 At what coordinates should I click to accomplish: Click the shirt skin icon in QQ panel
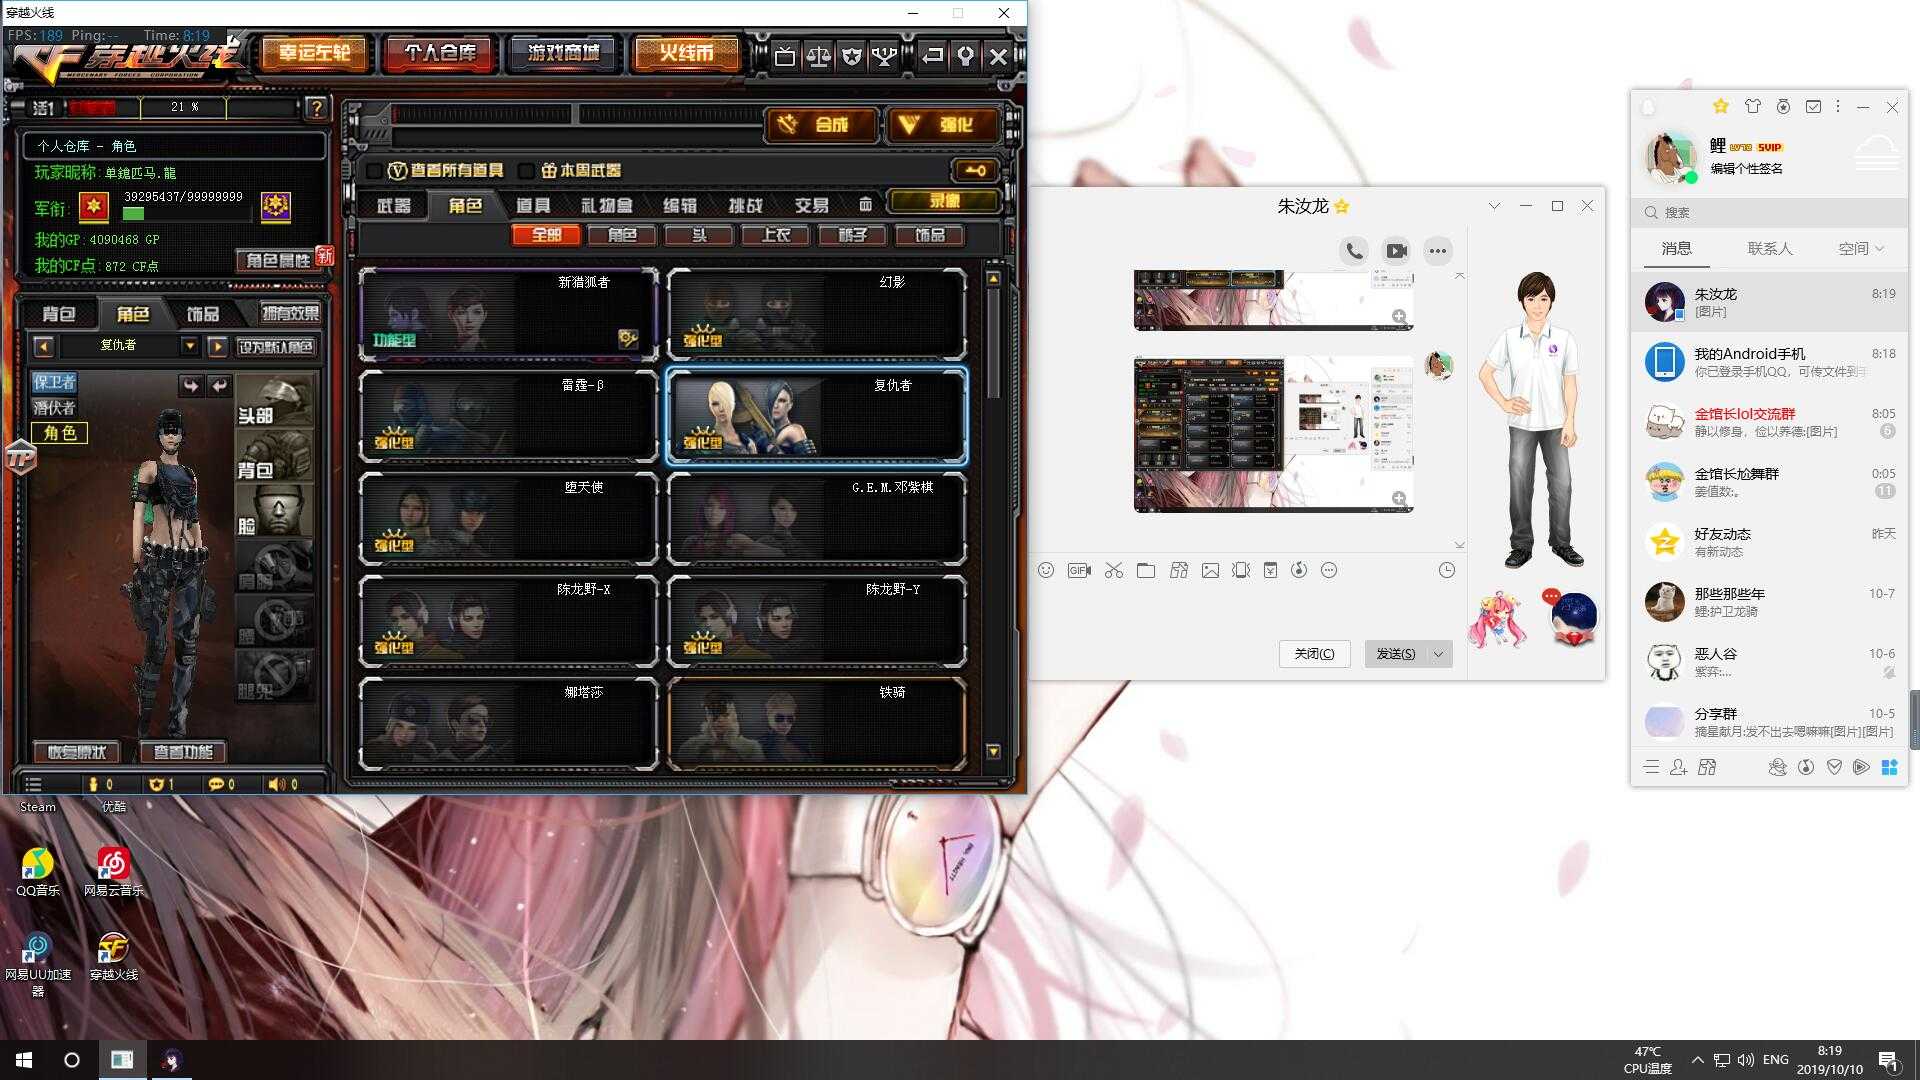pyautogui.click(x=1752, y=106)
